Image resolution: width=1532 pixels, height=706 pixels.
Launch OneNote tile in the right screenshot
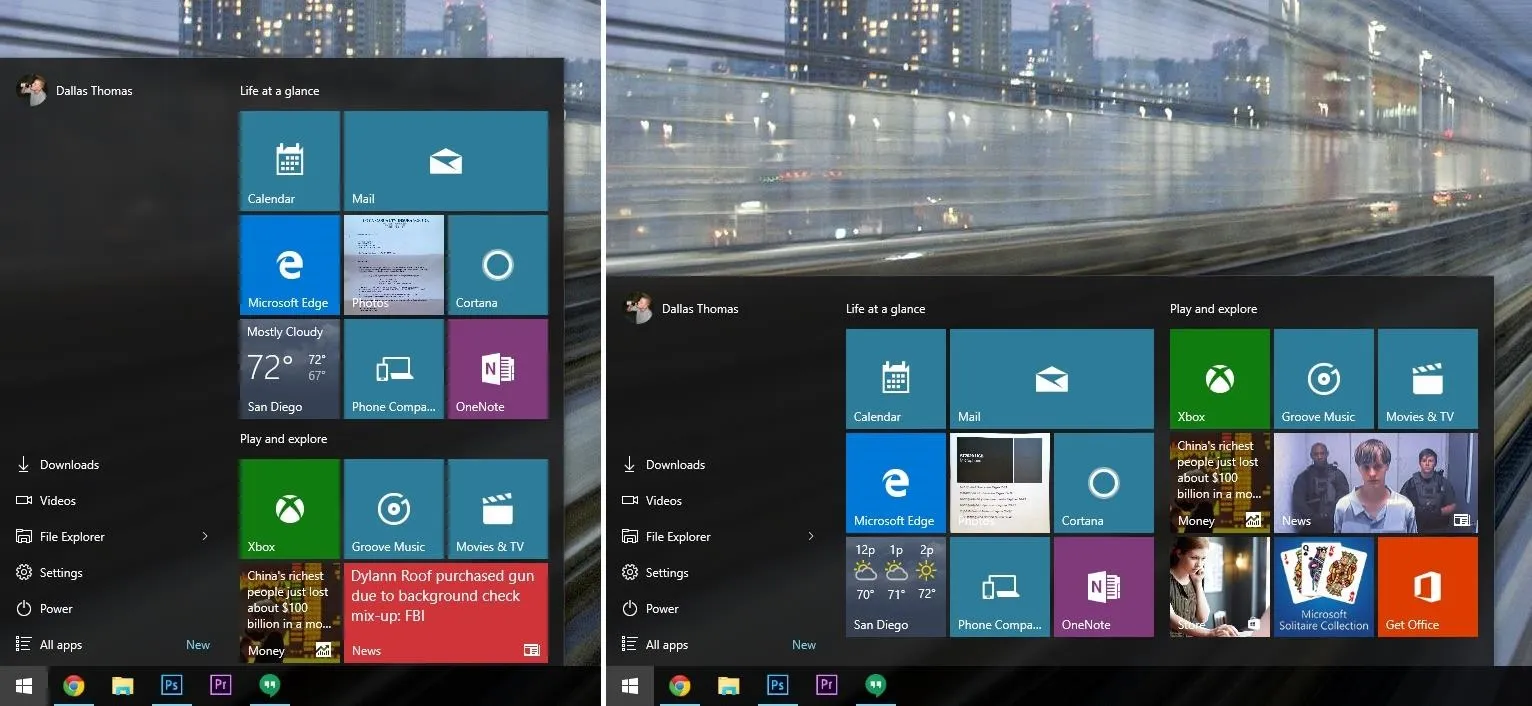pyautogui.click(x=1104, y=587)
